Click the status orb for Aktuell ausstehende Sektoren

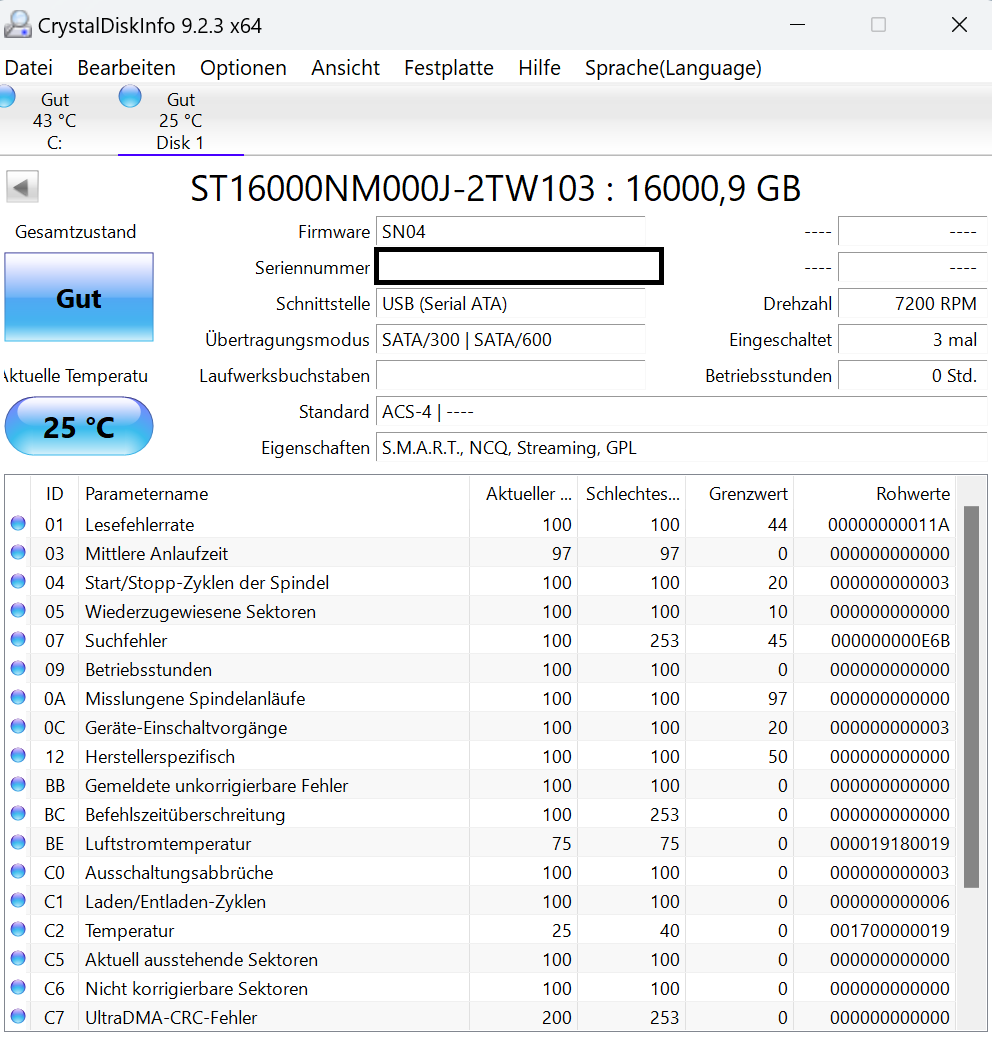[19, 959]
